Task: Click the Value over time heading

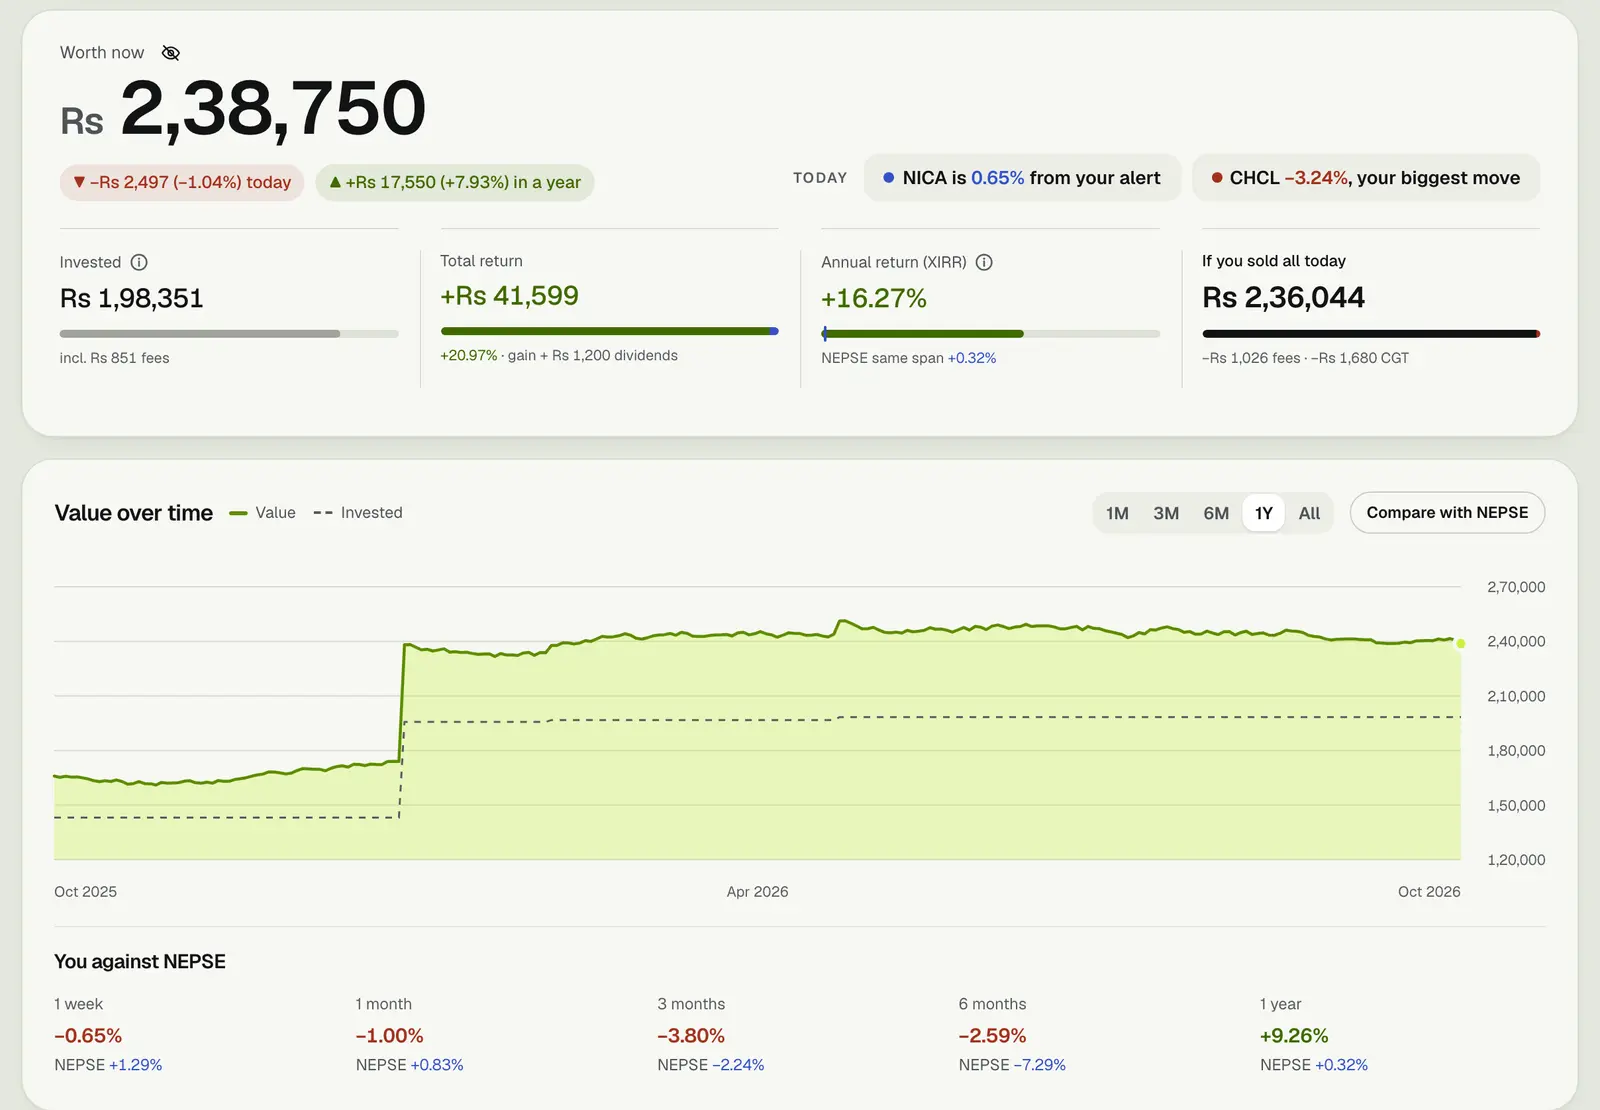Action: tap(134, 513)
